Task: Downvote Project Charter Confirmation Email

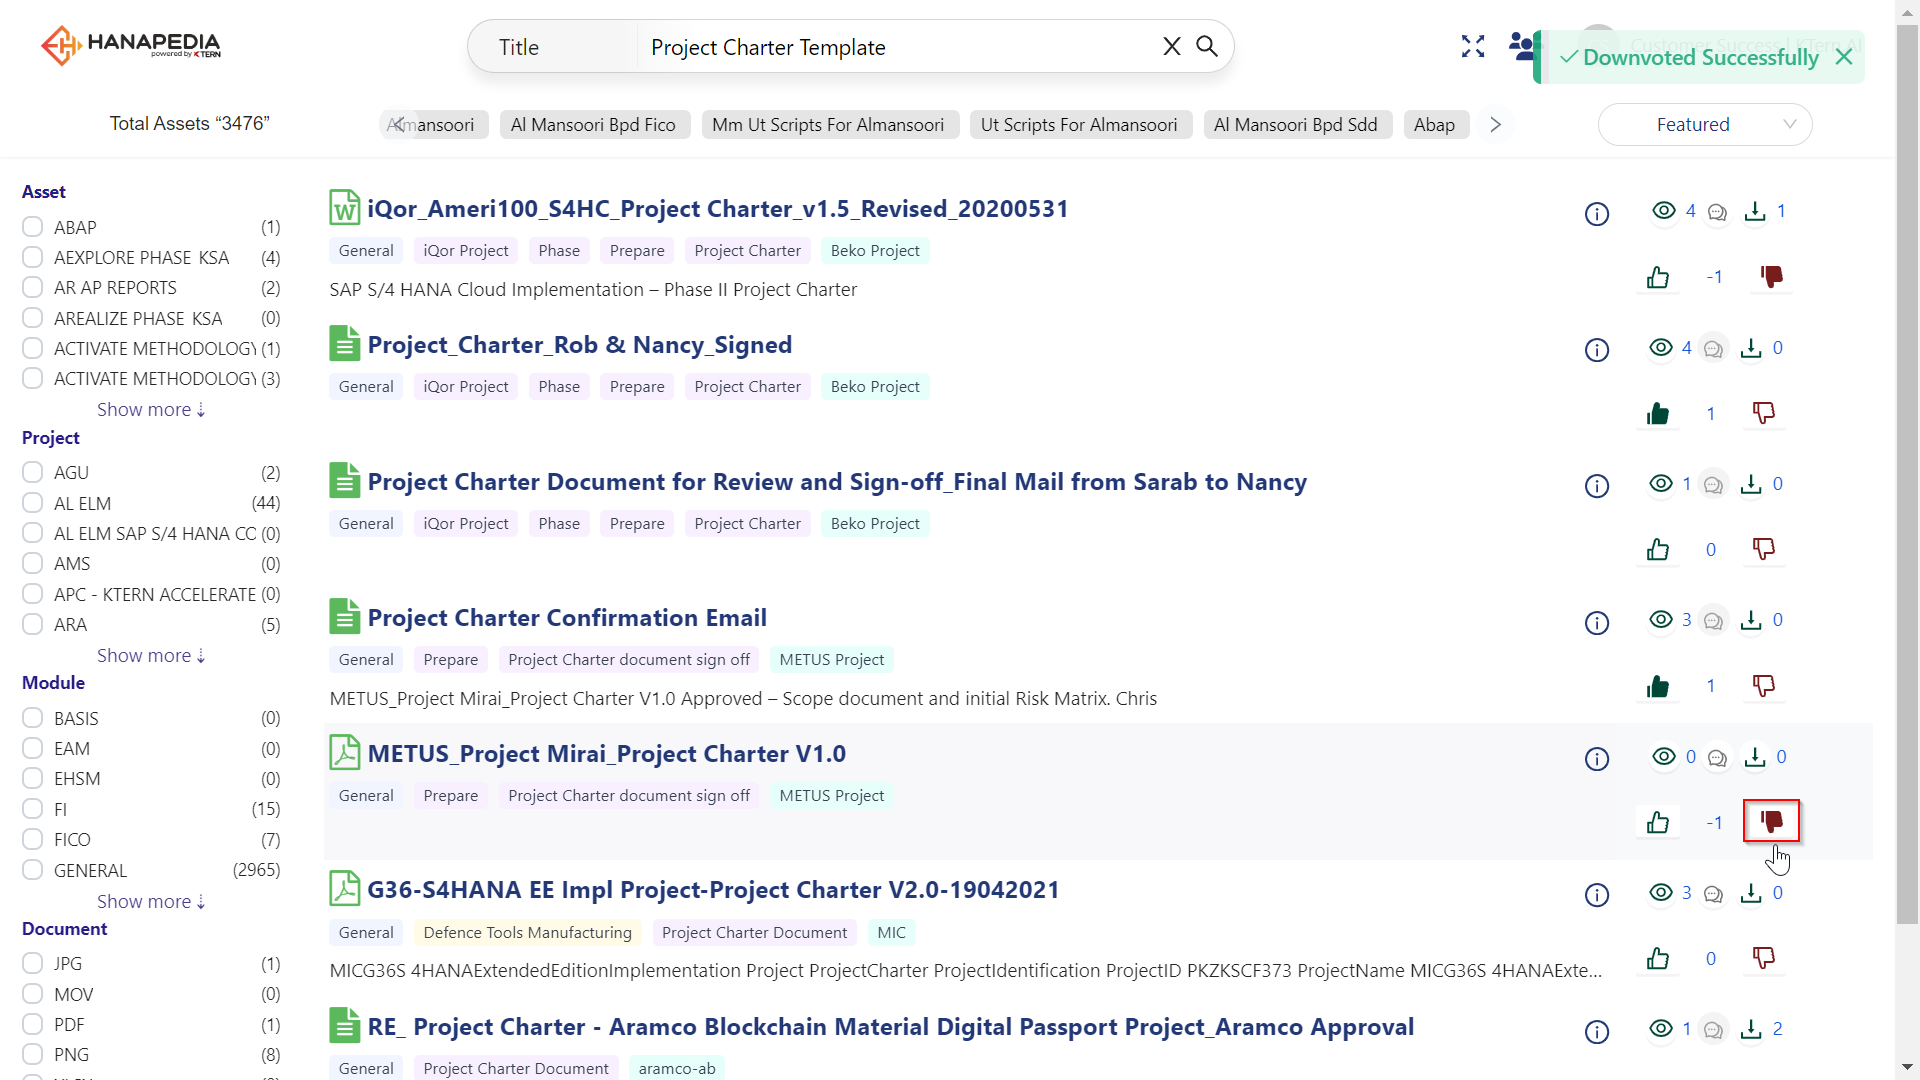Action: pyautogui.click(x=1764, y=686)
